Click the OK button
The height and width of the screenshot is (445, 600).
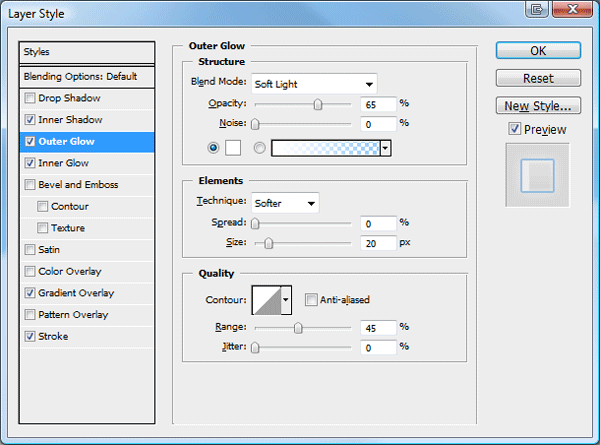(x=538, y=51)
